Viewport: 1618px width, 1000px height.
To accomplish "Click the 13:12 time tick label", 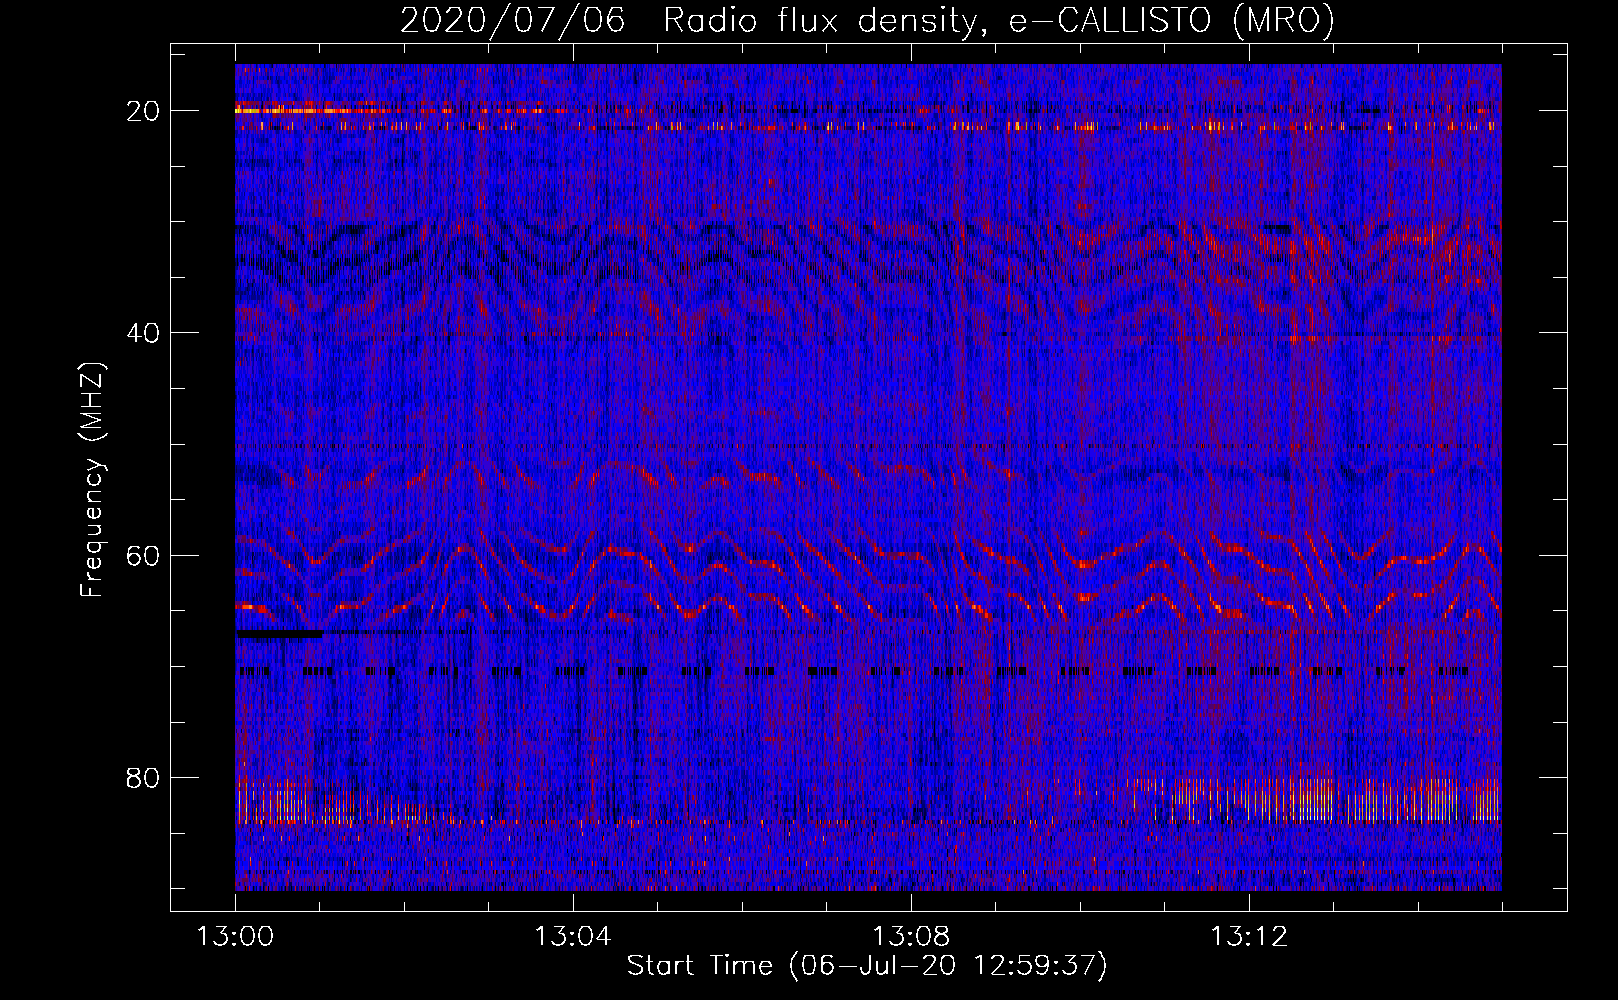I will [x=1249, y=937].
